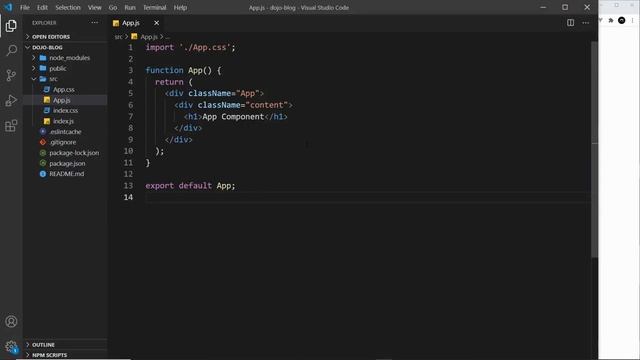
Task: Select App.js in the explorer tree
Action: (65, 100)
